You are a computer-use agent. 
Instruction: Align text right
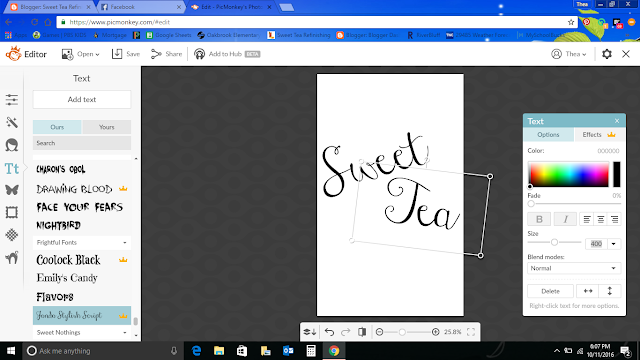point(614,220)
